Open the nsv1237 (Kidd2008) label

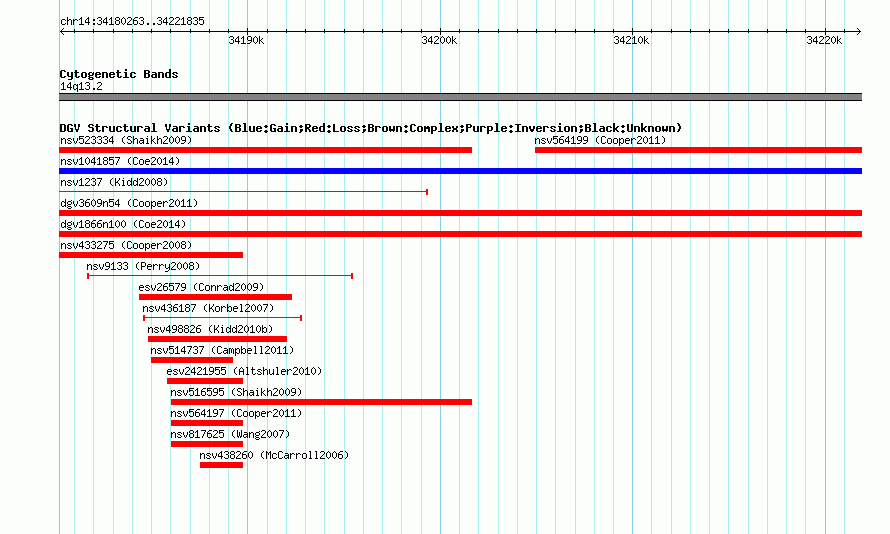click(114, 182)
